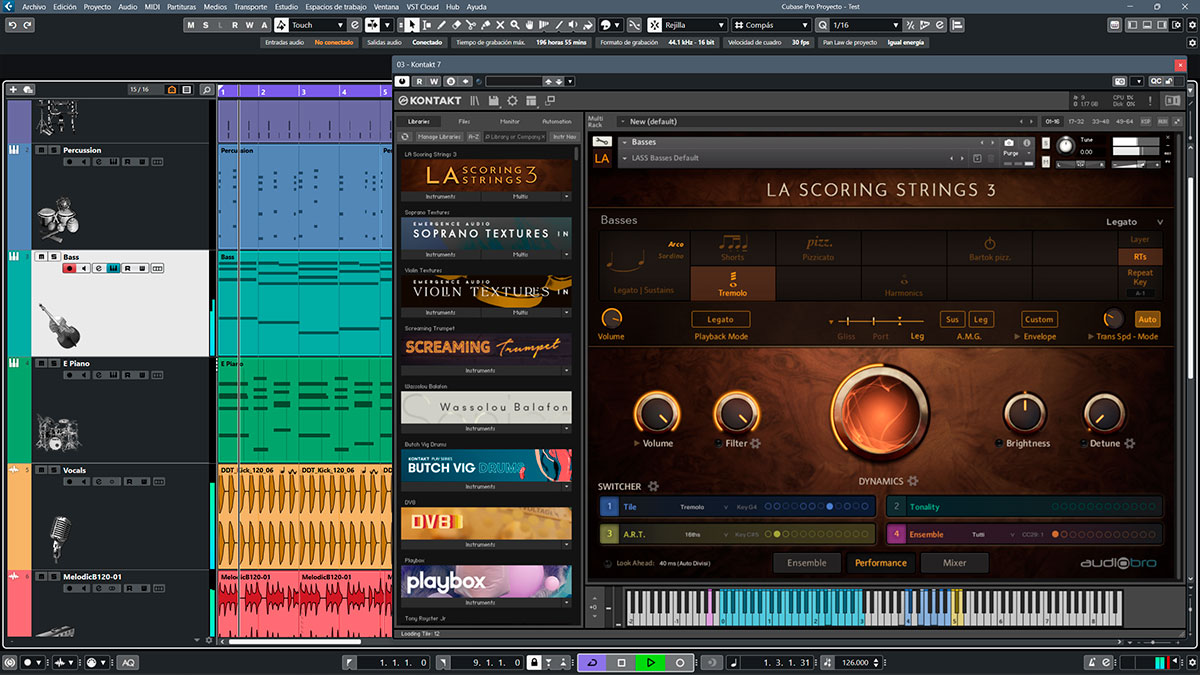Click the Cubase Record transport button

680,662
